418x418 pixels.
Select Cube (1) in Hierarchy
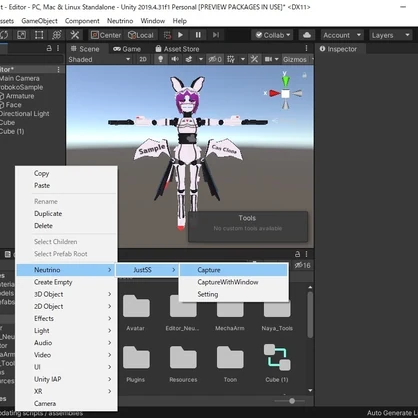click(x=12, y=131)
